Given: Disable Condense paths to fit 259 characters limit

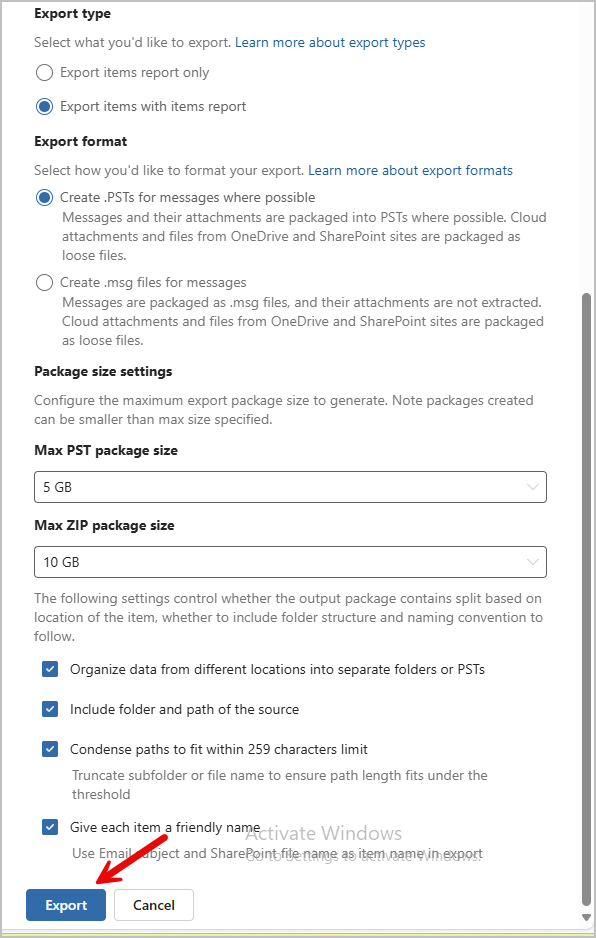Looking at the screenshot, I should [x=50, y=748].
